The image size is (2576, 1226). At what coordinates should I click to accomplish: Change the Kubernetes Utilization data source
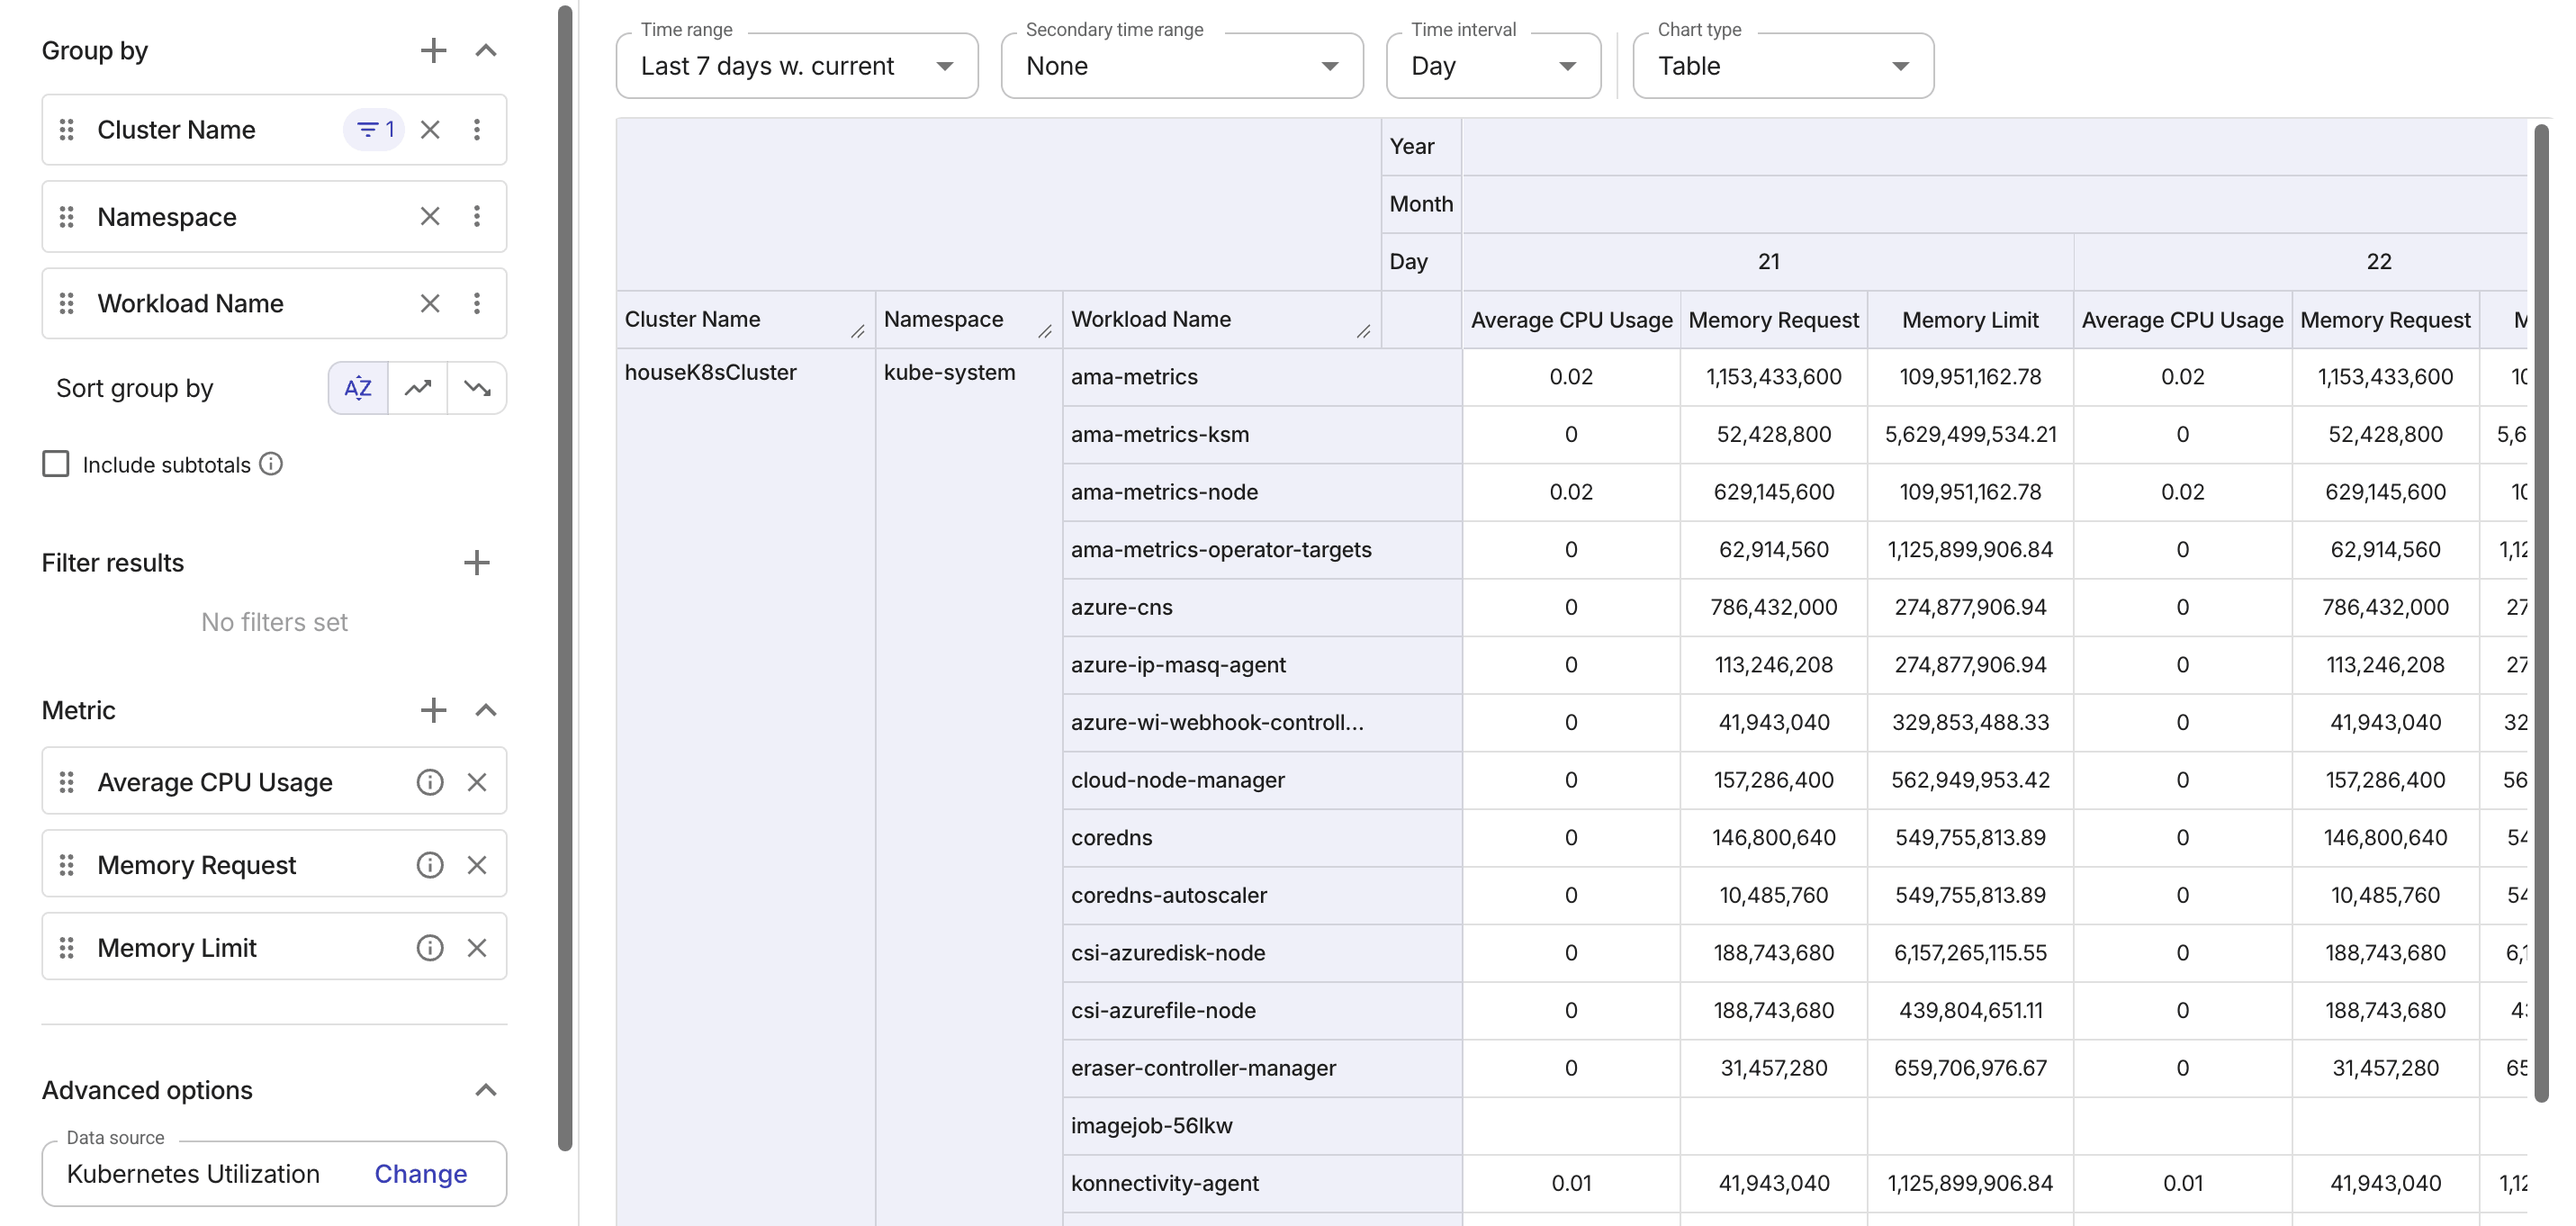[421, 1174]
